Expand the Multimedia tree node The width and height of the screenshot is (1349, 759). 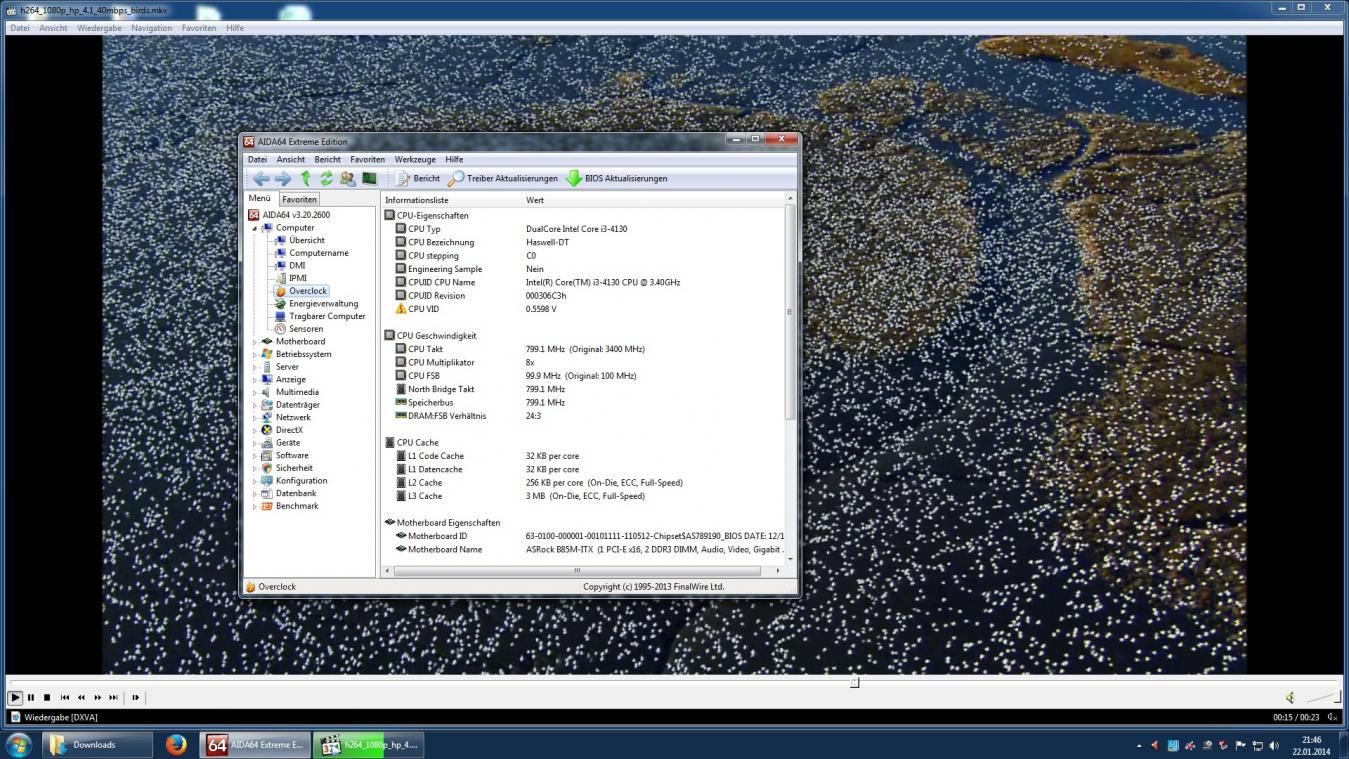pyautogui.click(x=254, y=392)
